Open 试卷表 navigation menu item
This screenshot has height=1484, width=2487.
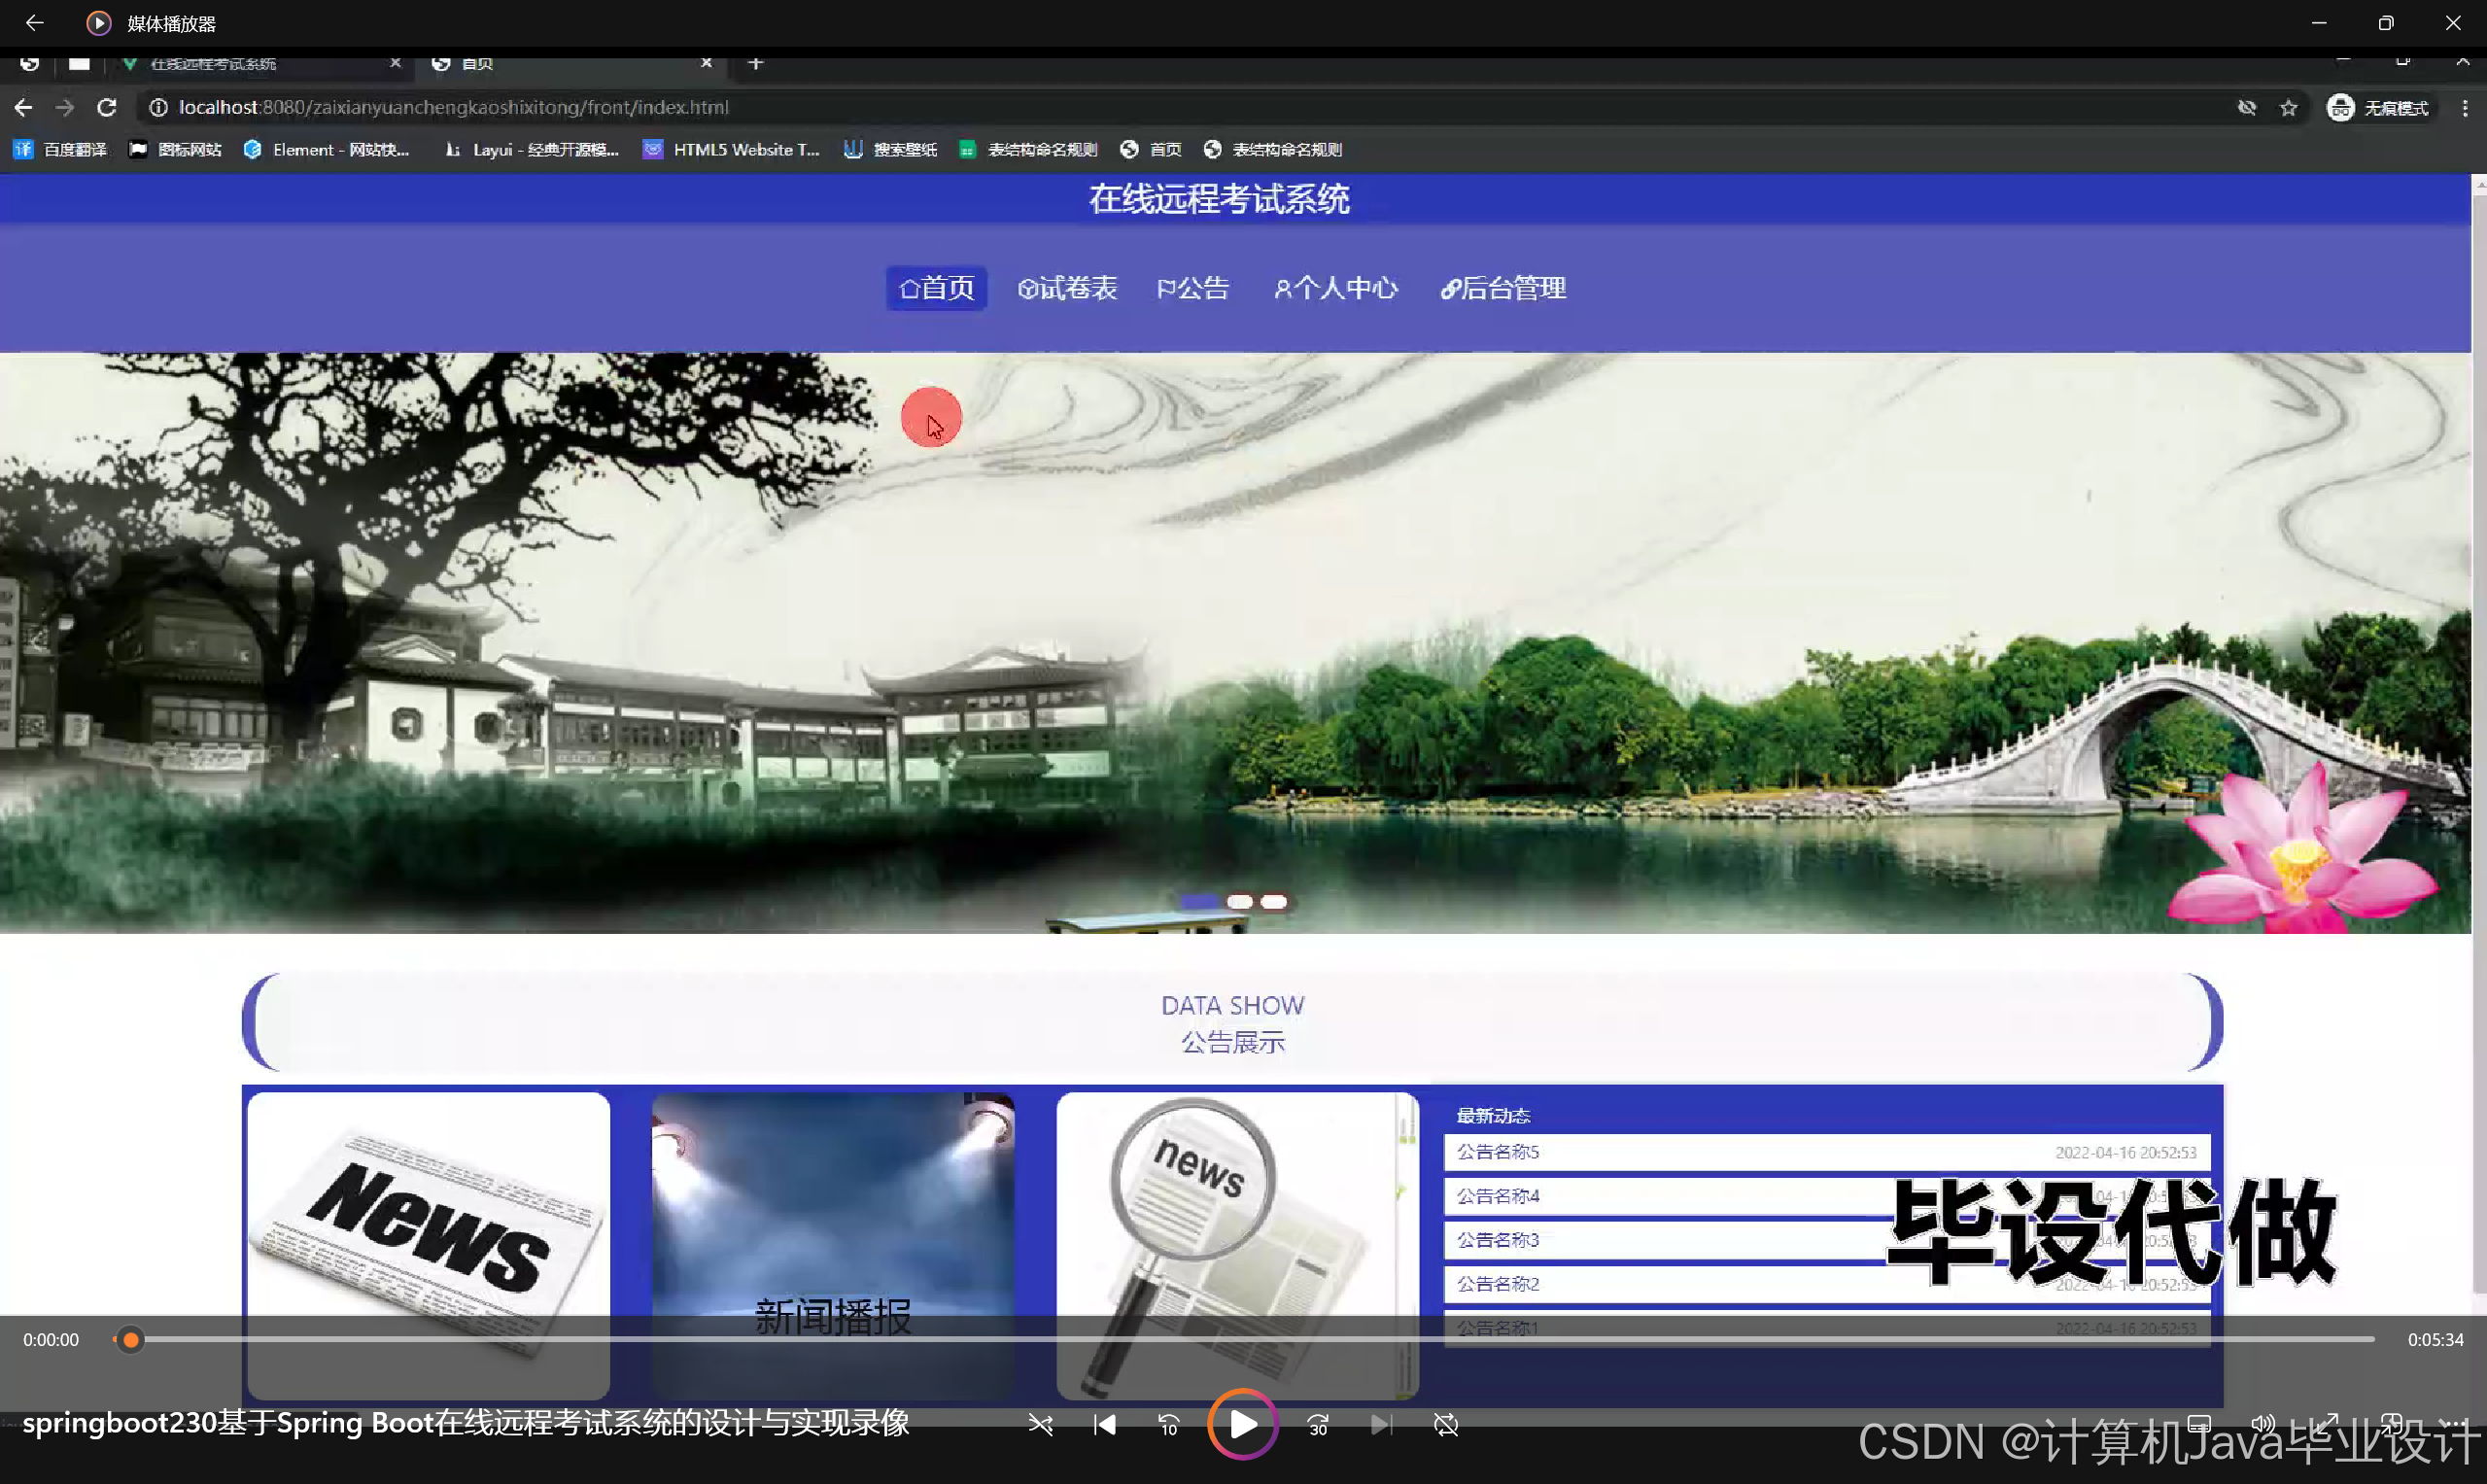1067,288
